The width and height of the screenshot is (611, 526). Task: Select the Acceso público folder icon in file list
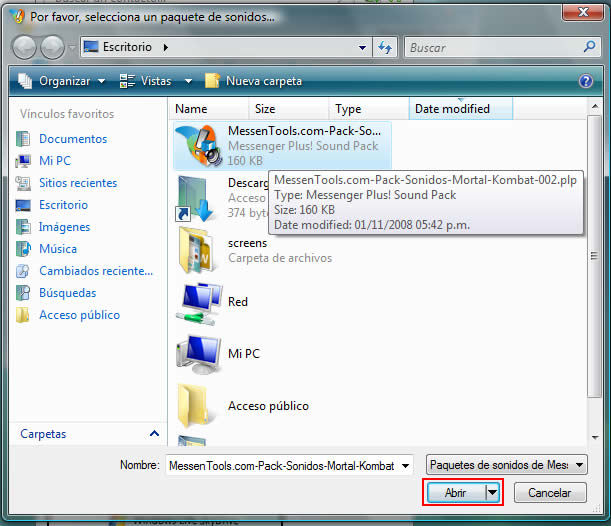coord(194,406)
